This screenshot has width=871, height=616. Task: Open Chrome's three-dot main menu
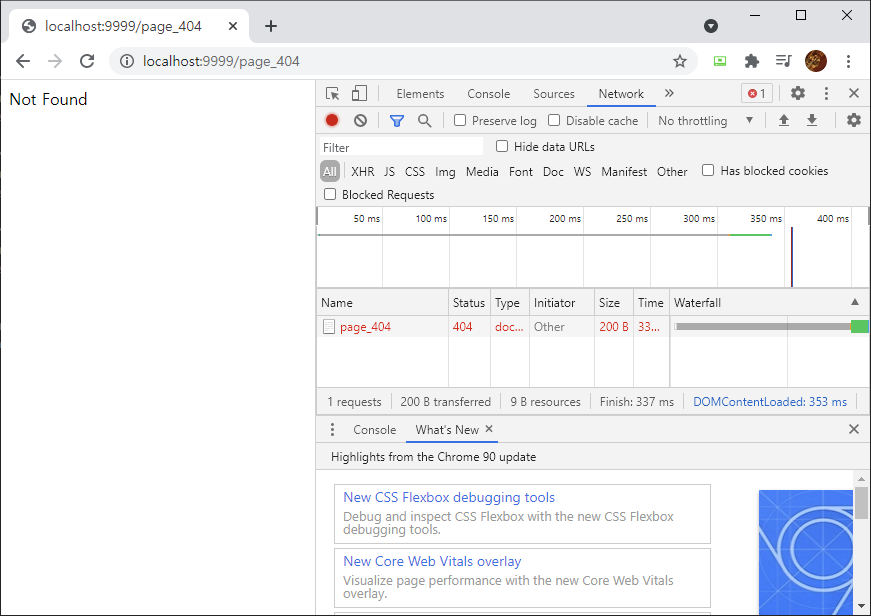(x=848, y=61)
